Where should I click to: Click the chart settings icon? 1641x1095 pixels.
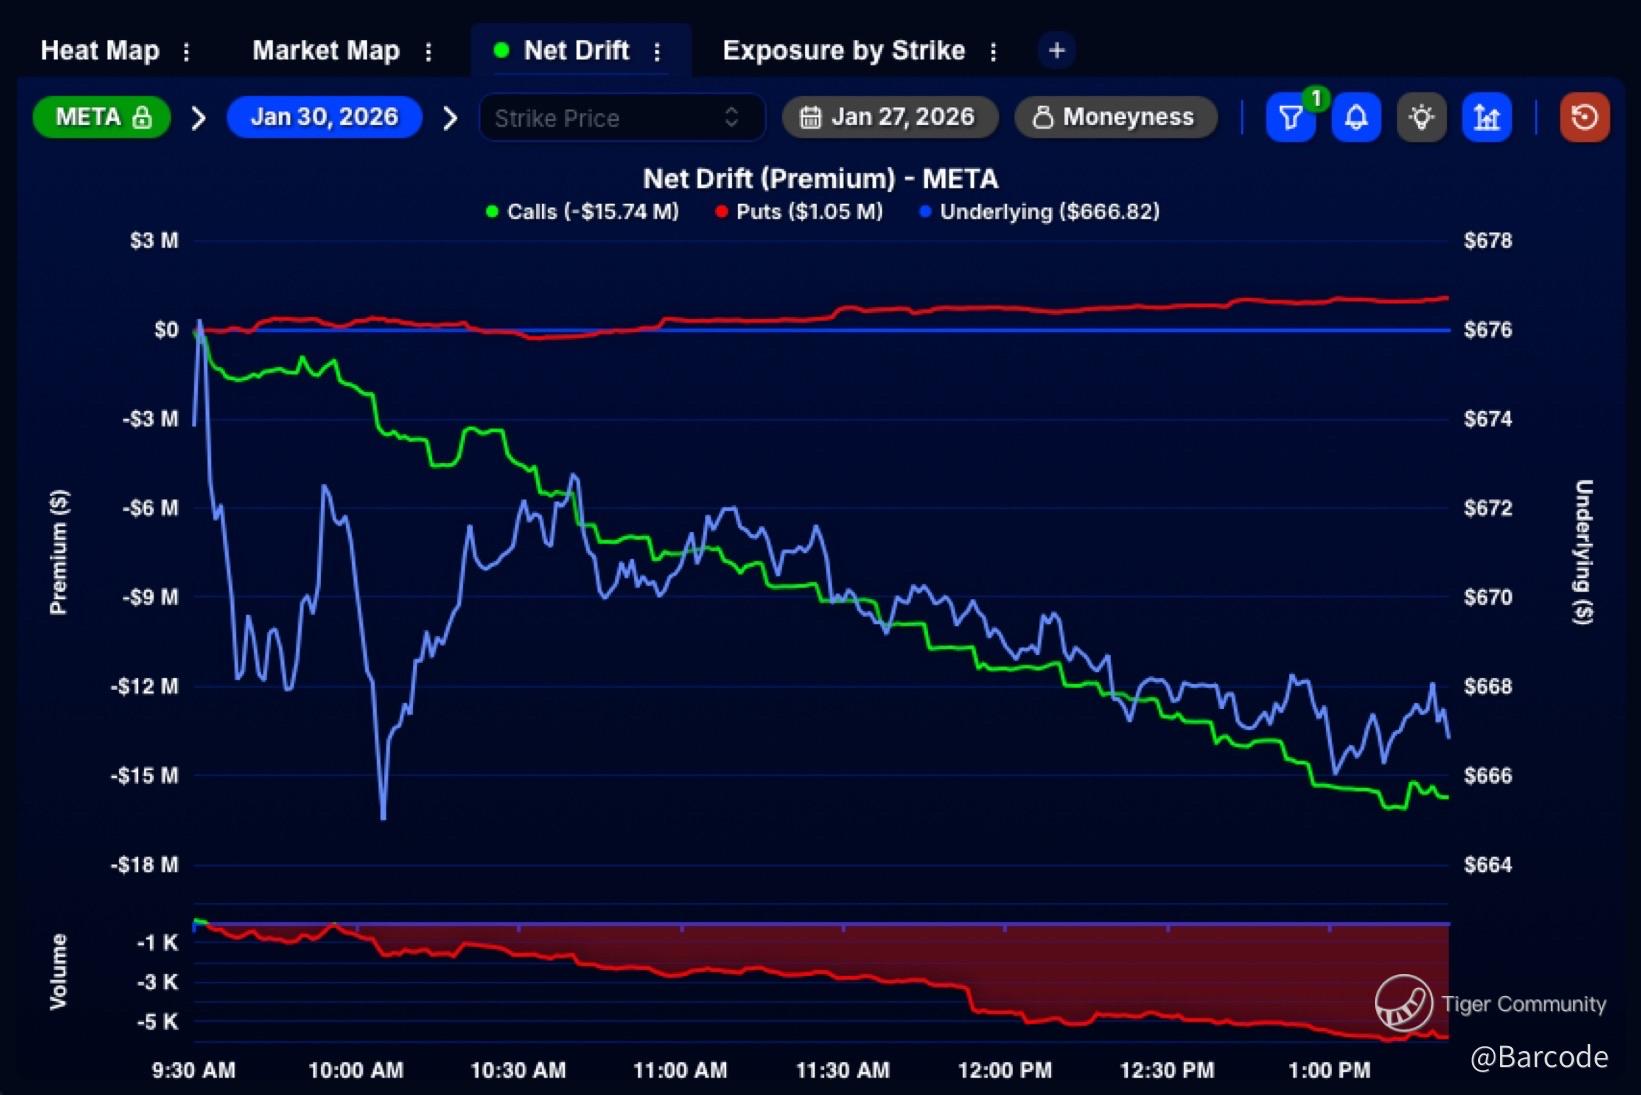point(1487,118)
